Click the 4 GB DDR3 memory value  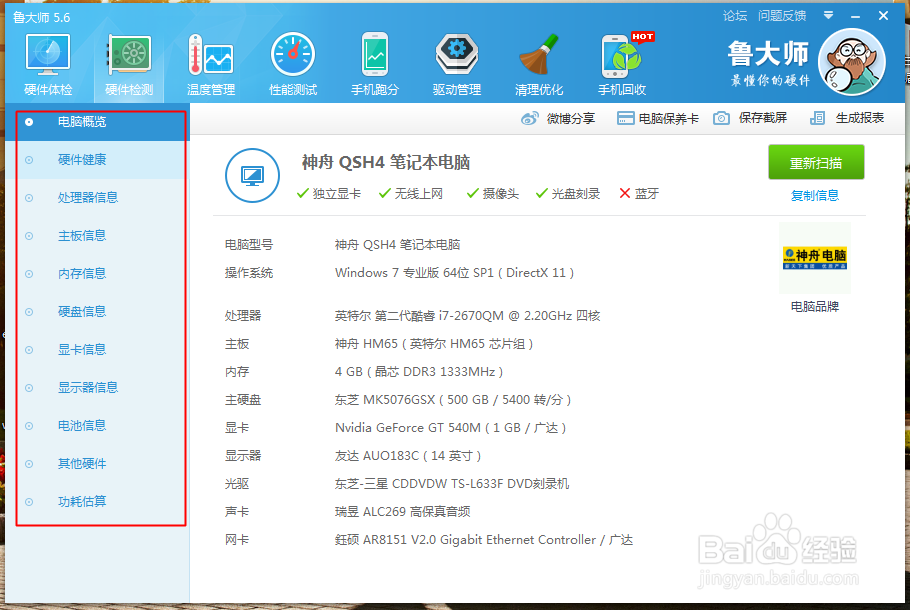[418, 372]
